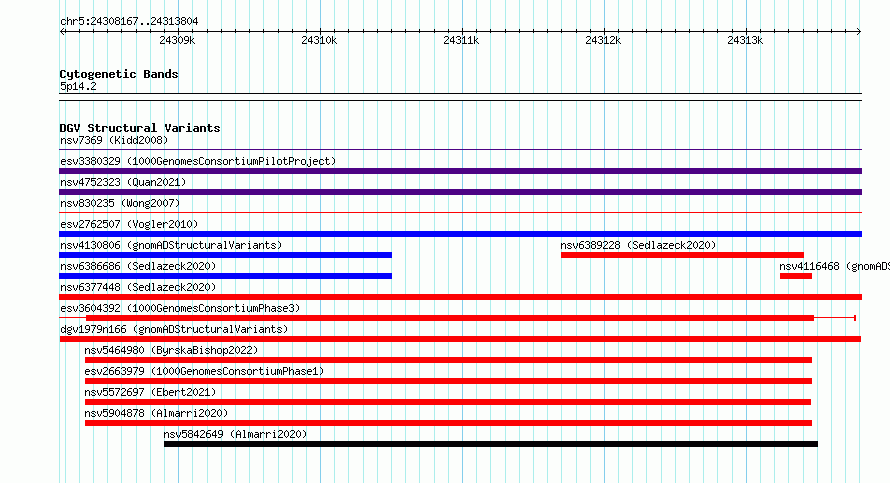Click the nsv4752323 (Quan2021) label
The width and height of the screenshot is (890, 483).
pos(123,182)
